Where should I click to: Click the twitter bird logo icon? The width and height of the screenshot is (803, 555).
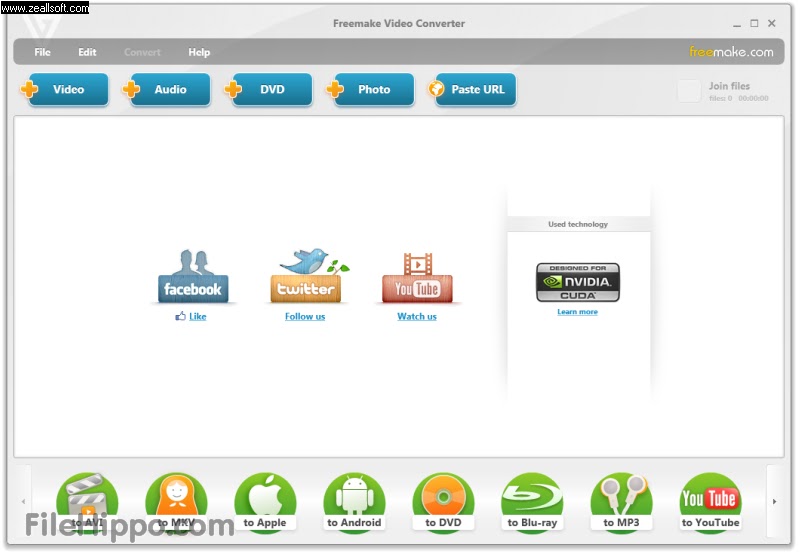(x=309, y=276)
